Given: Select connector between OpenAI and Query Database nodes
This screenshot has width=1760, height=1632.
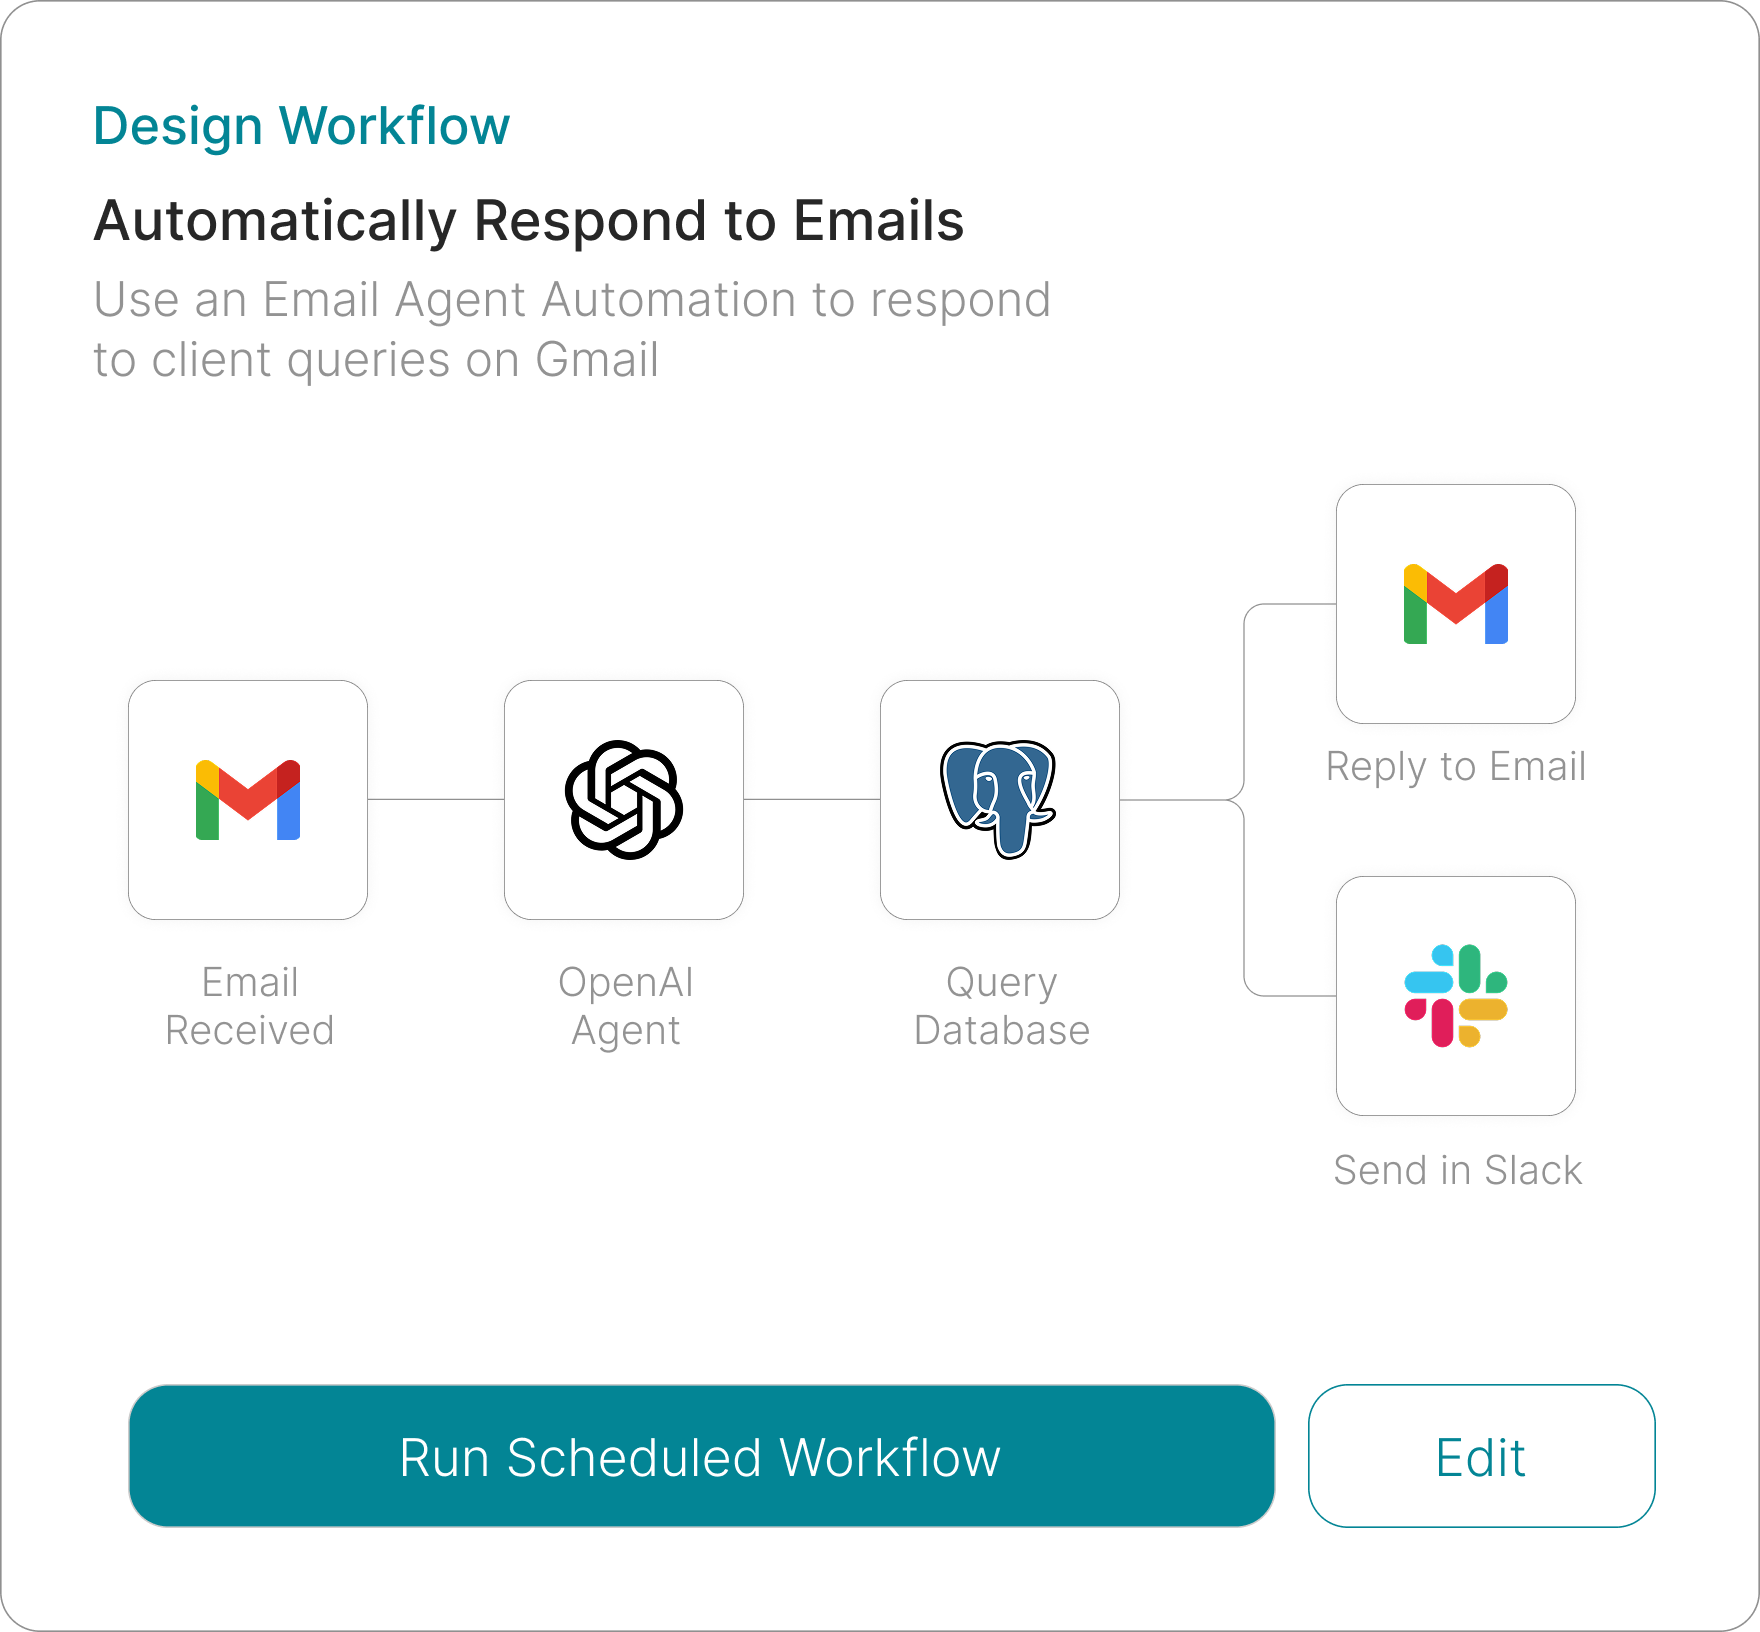Looking at the screenshot, I should pos(812,800).
